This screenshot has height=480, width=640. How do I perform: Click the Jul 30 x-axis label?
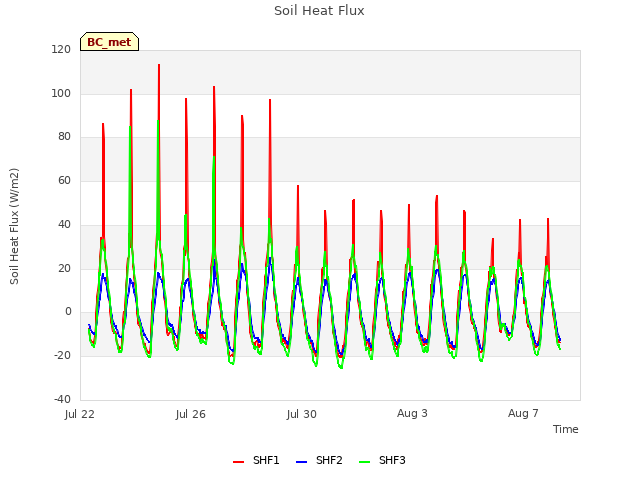point(302,414)
